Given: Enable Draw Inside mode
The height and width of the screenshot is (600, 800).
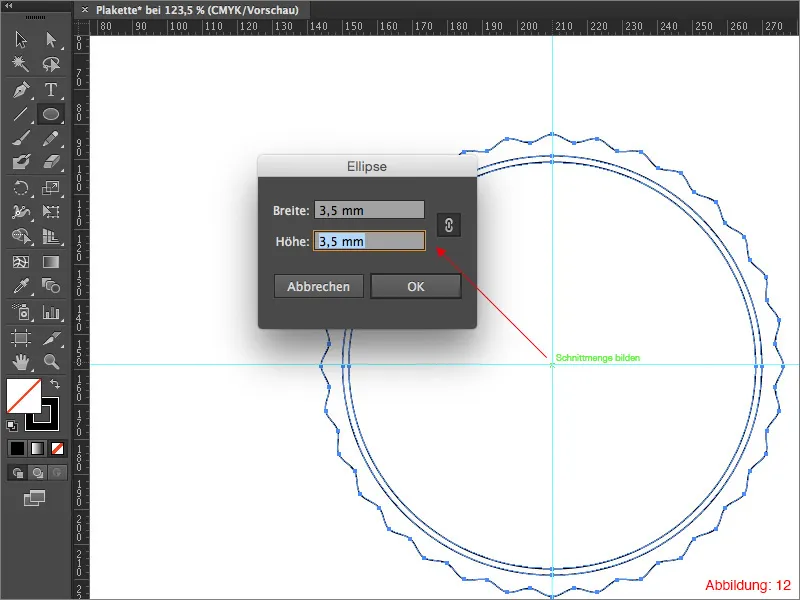Looking at the screenshot, I should pos(57,473).
